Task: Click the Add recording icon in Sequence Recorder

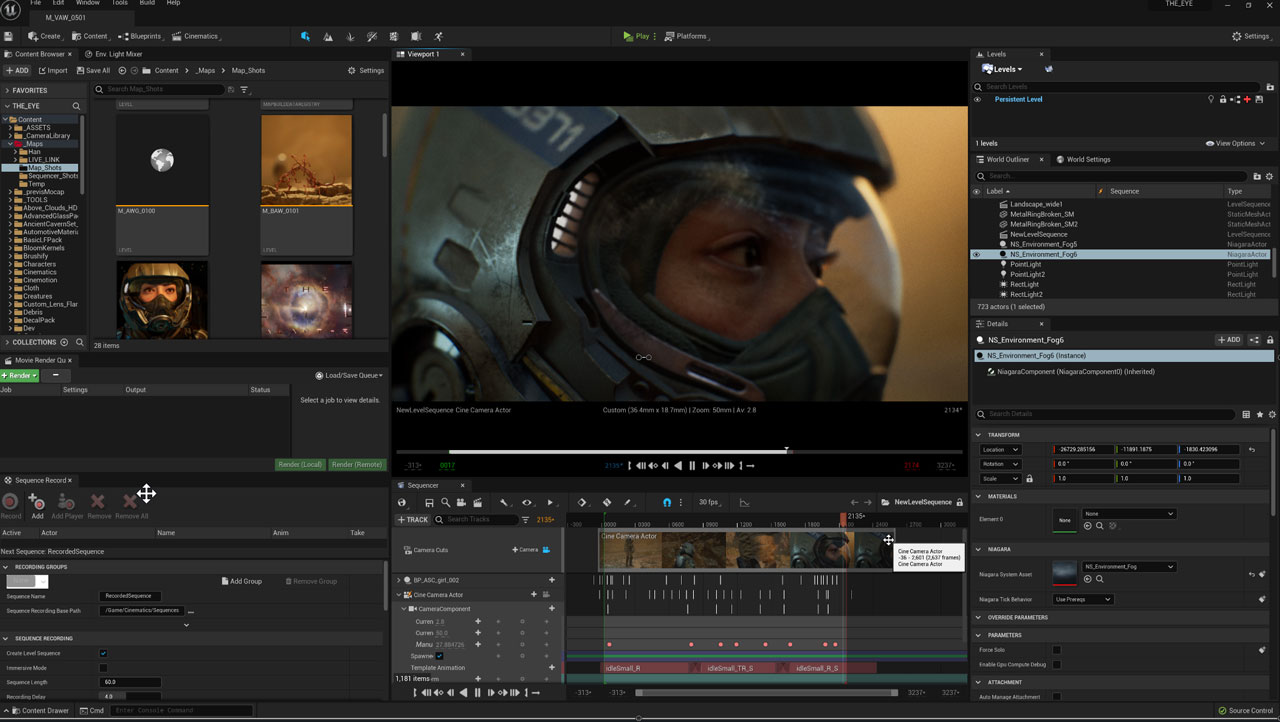Action: (37, 502)
